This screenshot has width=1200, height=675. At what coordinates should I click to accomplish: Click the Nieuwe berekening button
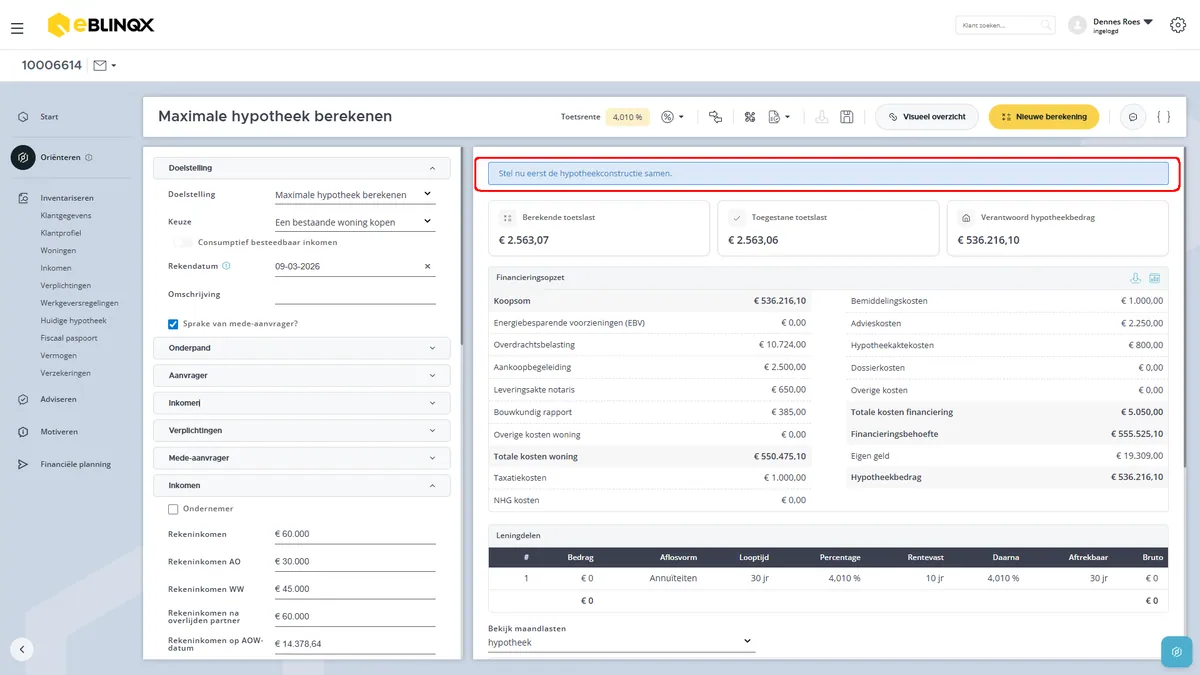coord(1044,117)
